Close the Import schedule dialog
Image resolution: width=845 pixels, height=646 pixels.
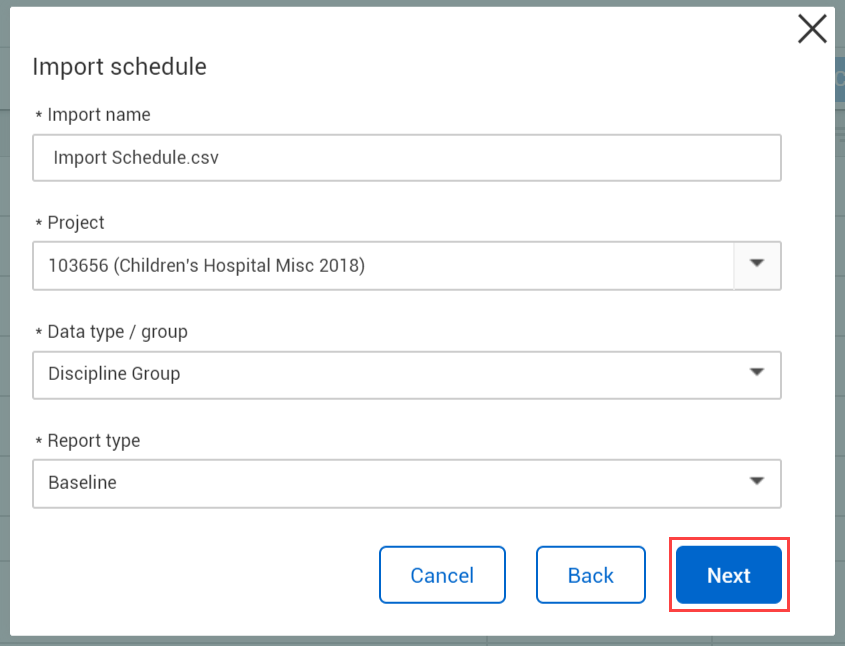(812, 28)
